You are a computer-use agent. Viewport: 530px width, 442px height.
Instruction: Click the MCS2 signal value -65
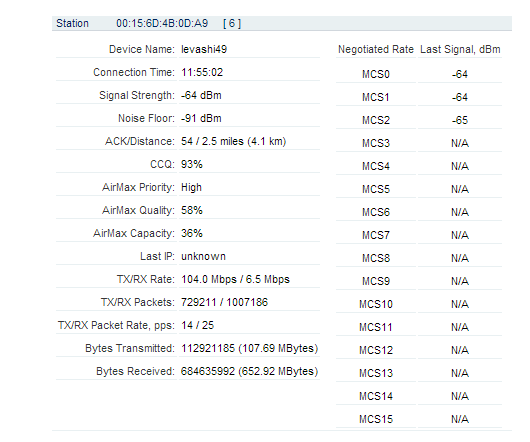(x=460, y=120)
